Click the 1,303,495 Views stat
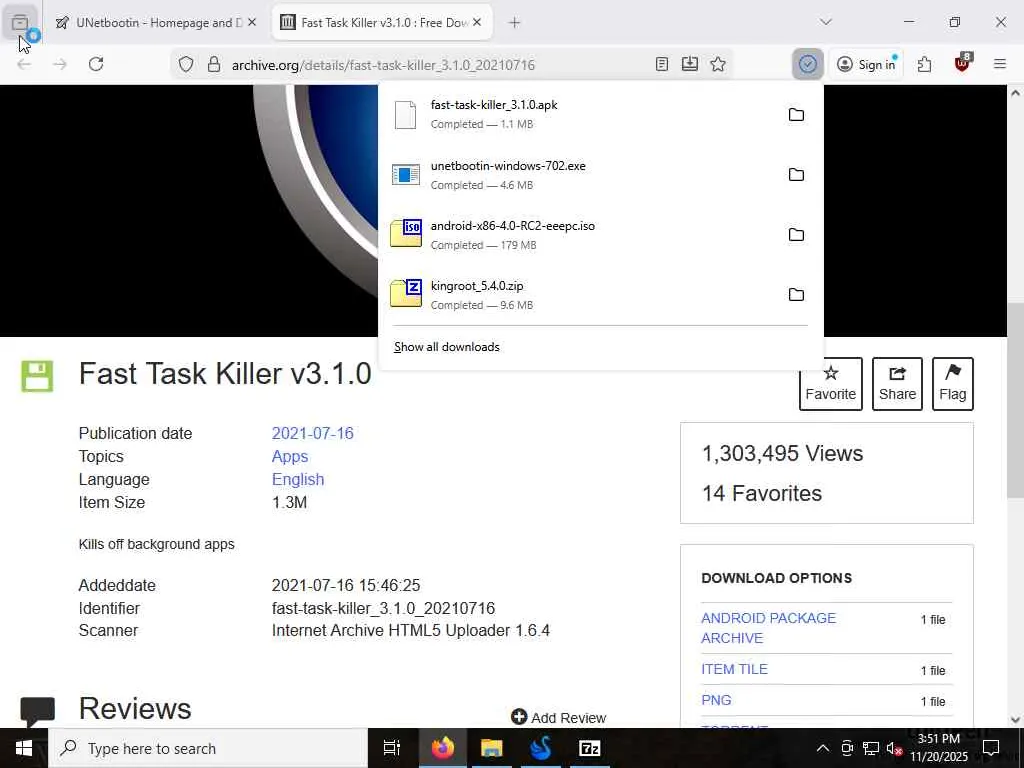The height and width of the screenshot is (768, 1024). (x=782, y=453)
